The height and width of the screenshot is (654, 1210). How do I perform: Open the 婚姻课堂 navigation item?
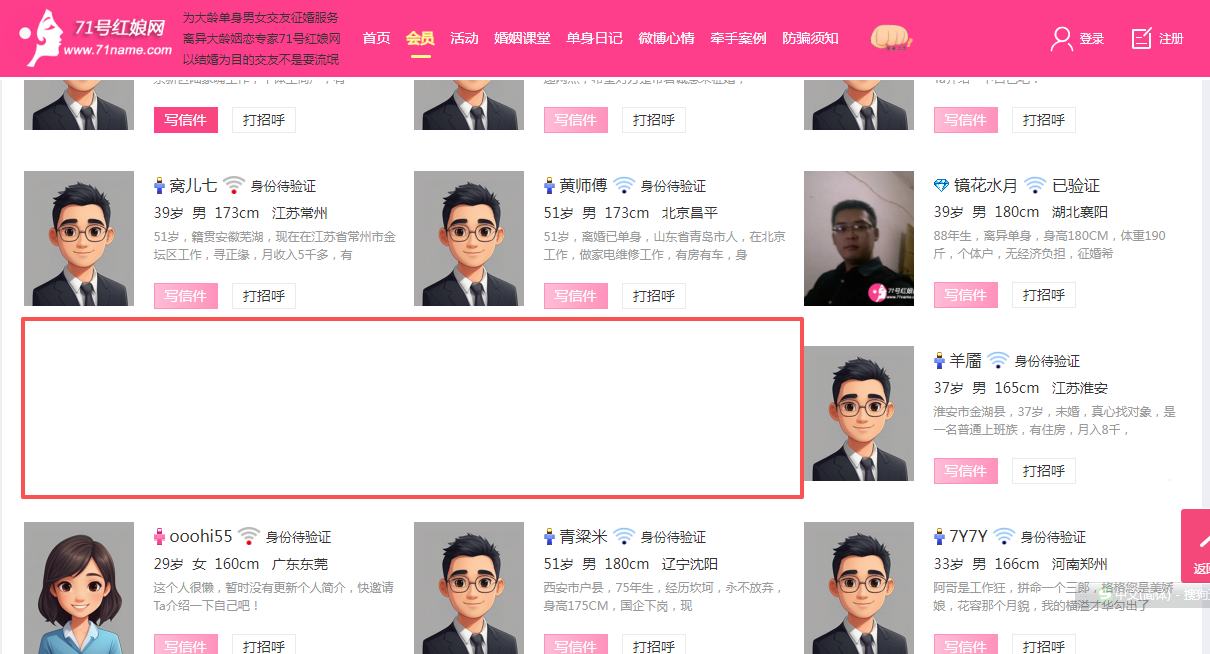pyautogui.click(x=522, y=38)
